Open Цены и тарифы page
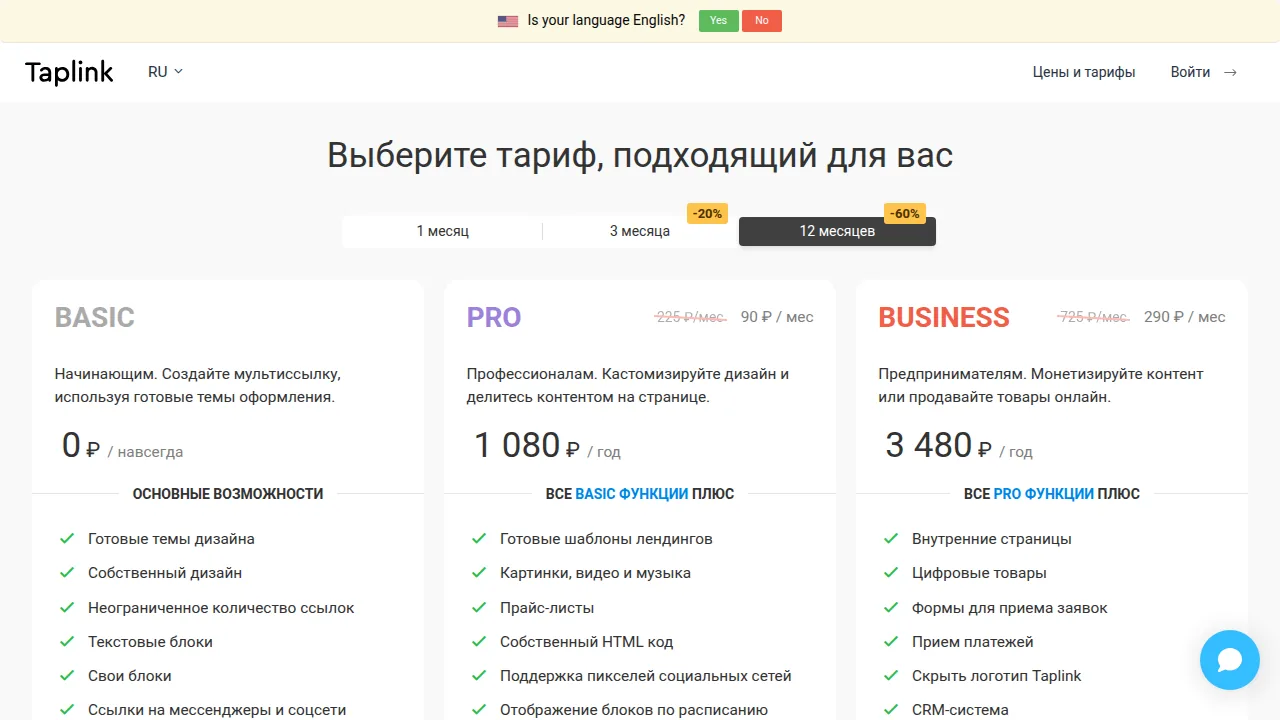 [1084, 72]
